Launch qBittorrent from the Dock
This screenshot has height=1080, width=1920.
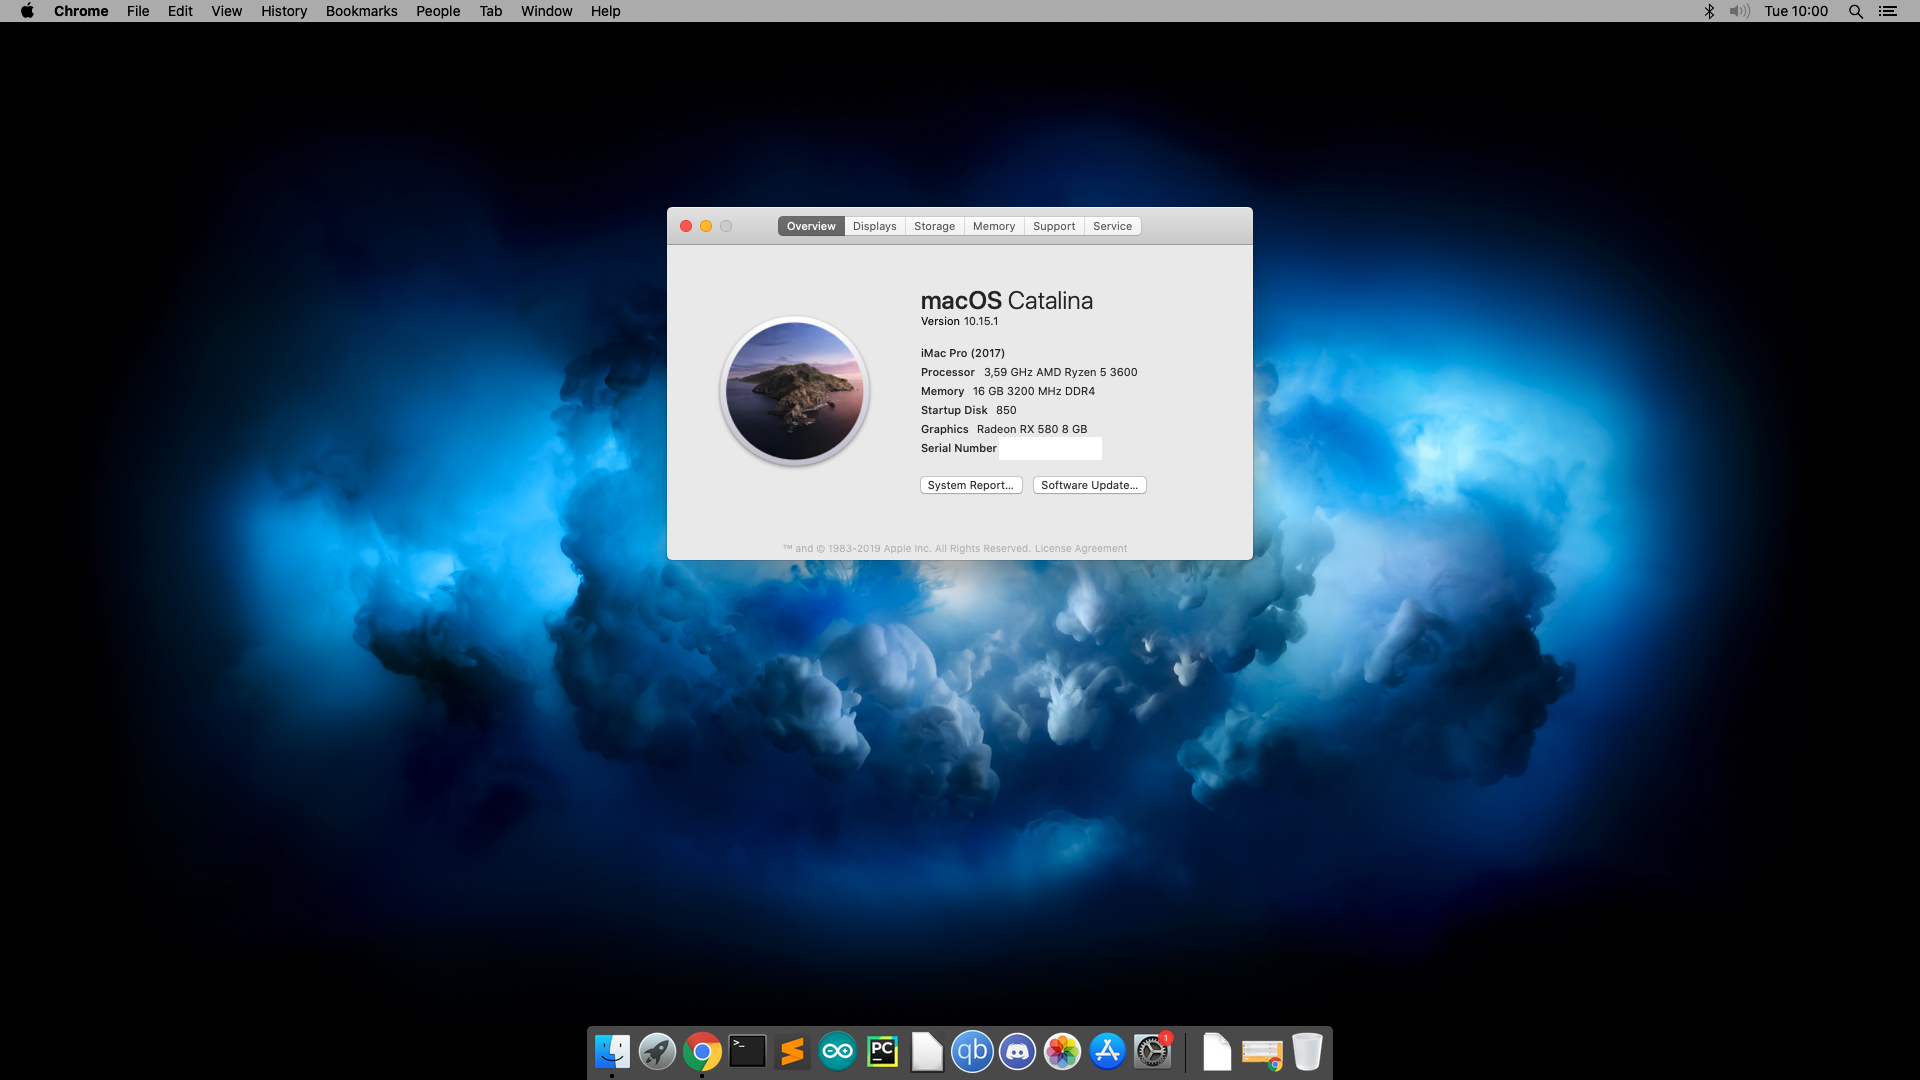pos(972,1052)
